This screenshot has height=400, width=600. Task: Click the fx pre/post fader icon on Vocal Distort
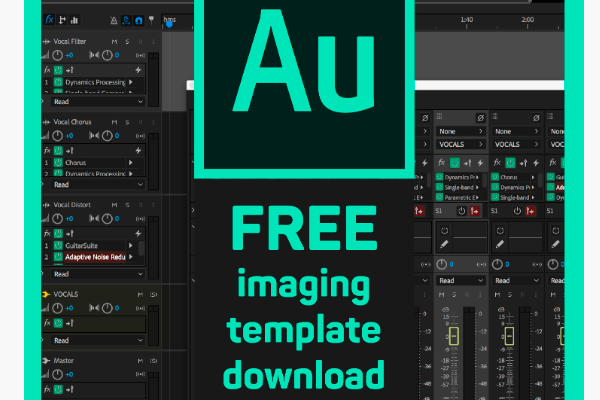pos(70,233)
